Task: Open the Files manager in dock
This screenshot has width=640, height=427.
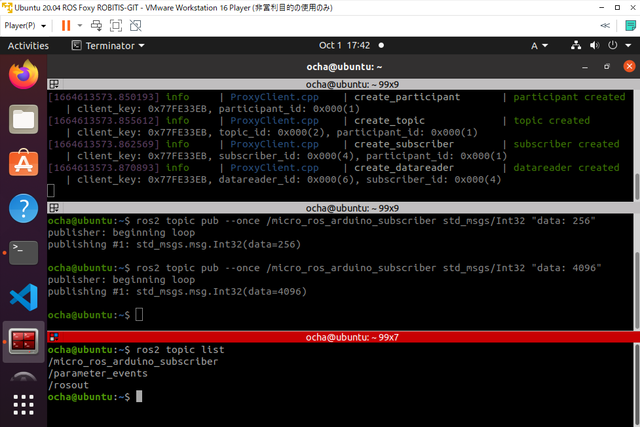Action: click(x=23, y=119)
